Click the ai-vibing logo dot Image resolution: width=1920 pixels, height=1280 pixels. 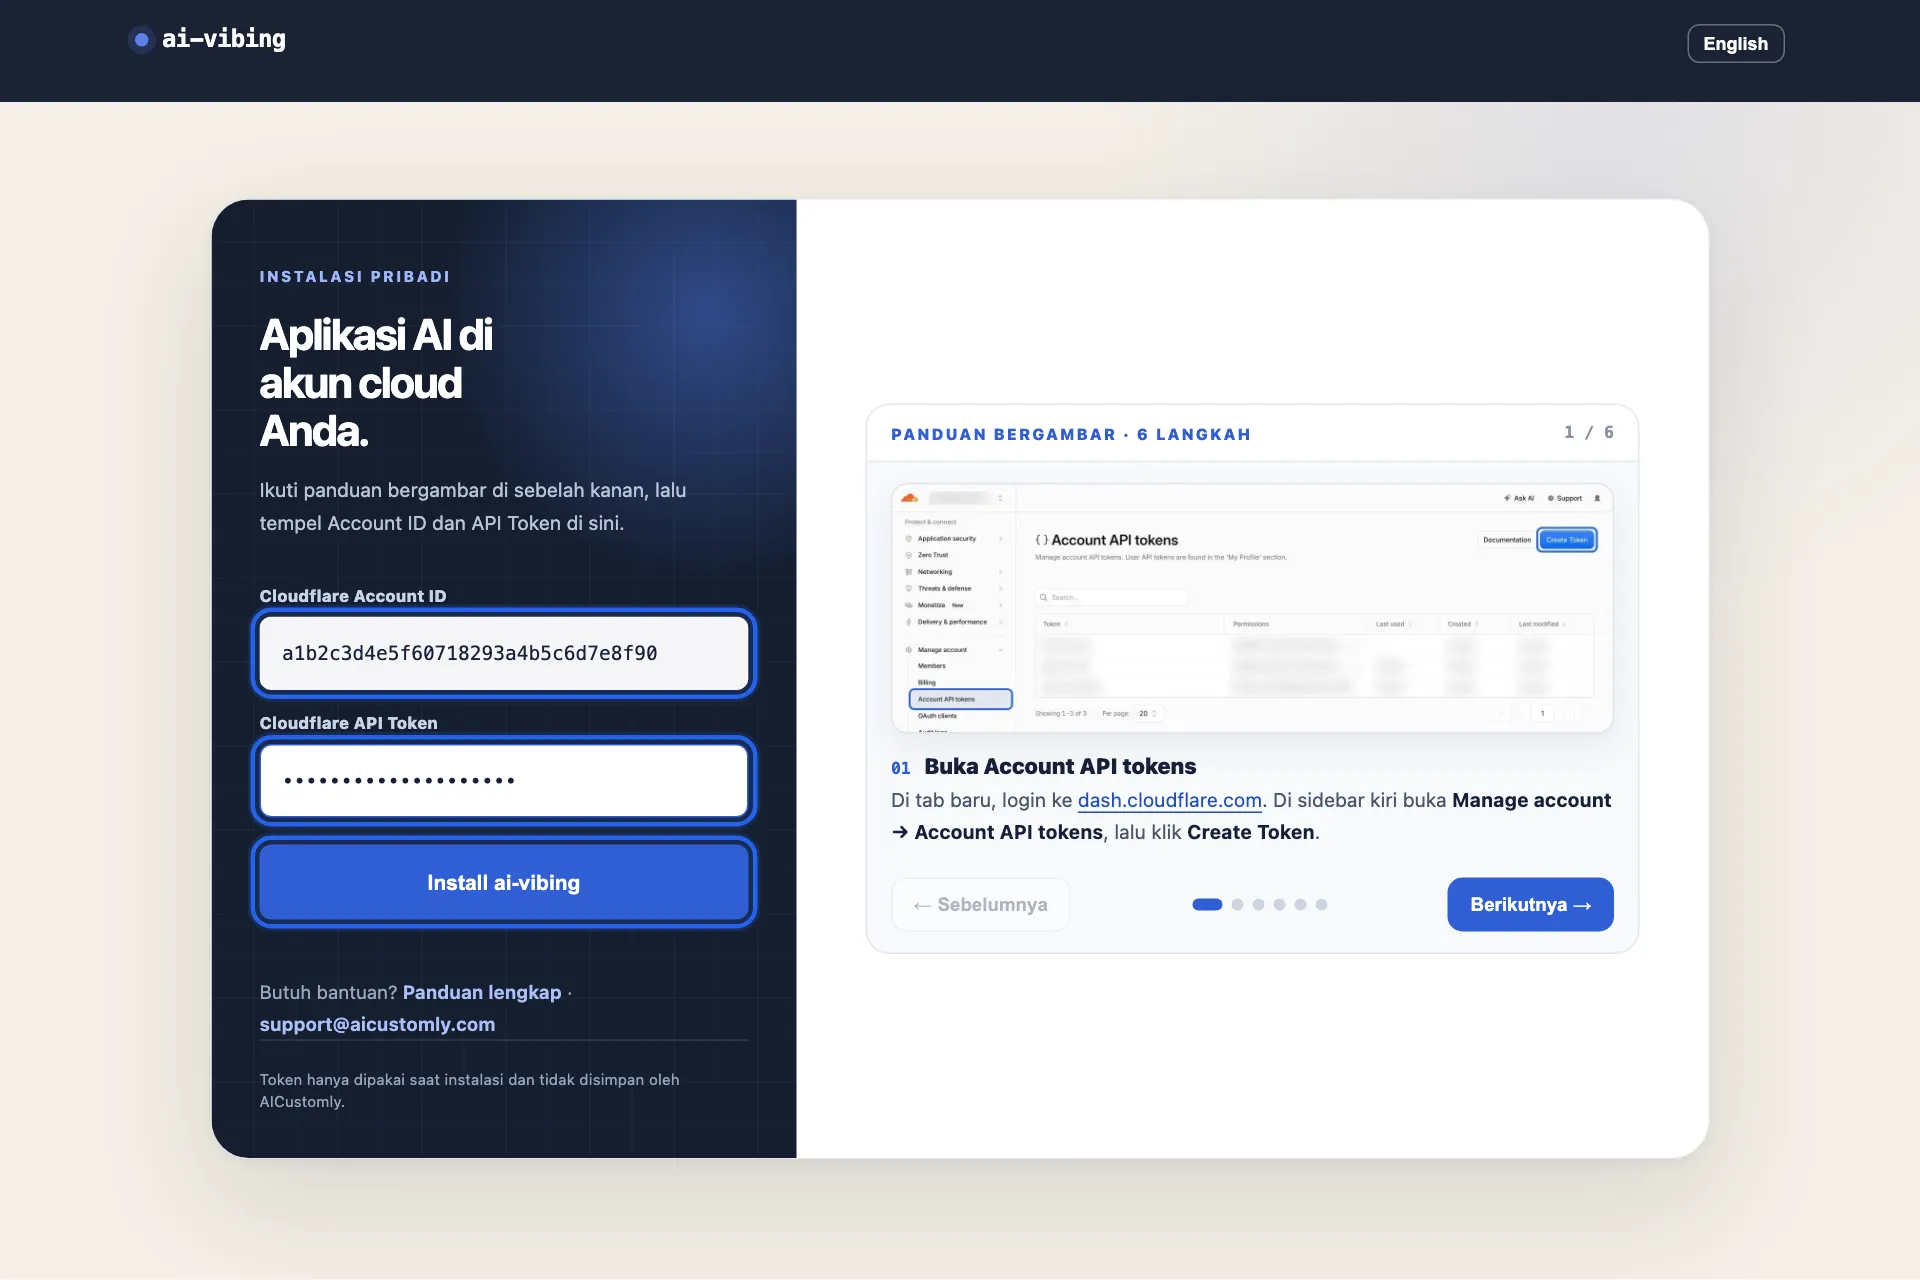pos(141,40)
